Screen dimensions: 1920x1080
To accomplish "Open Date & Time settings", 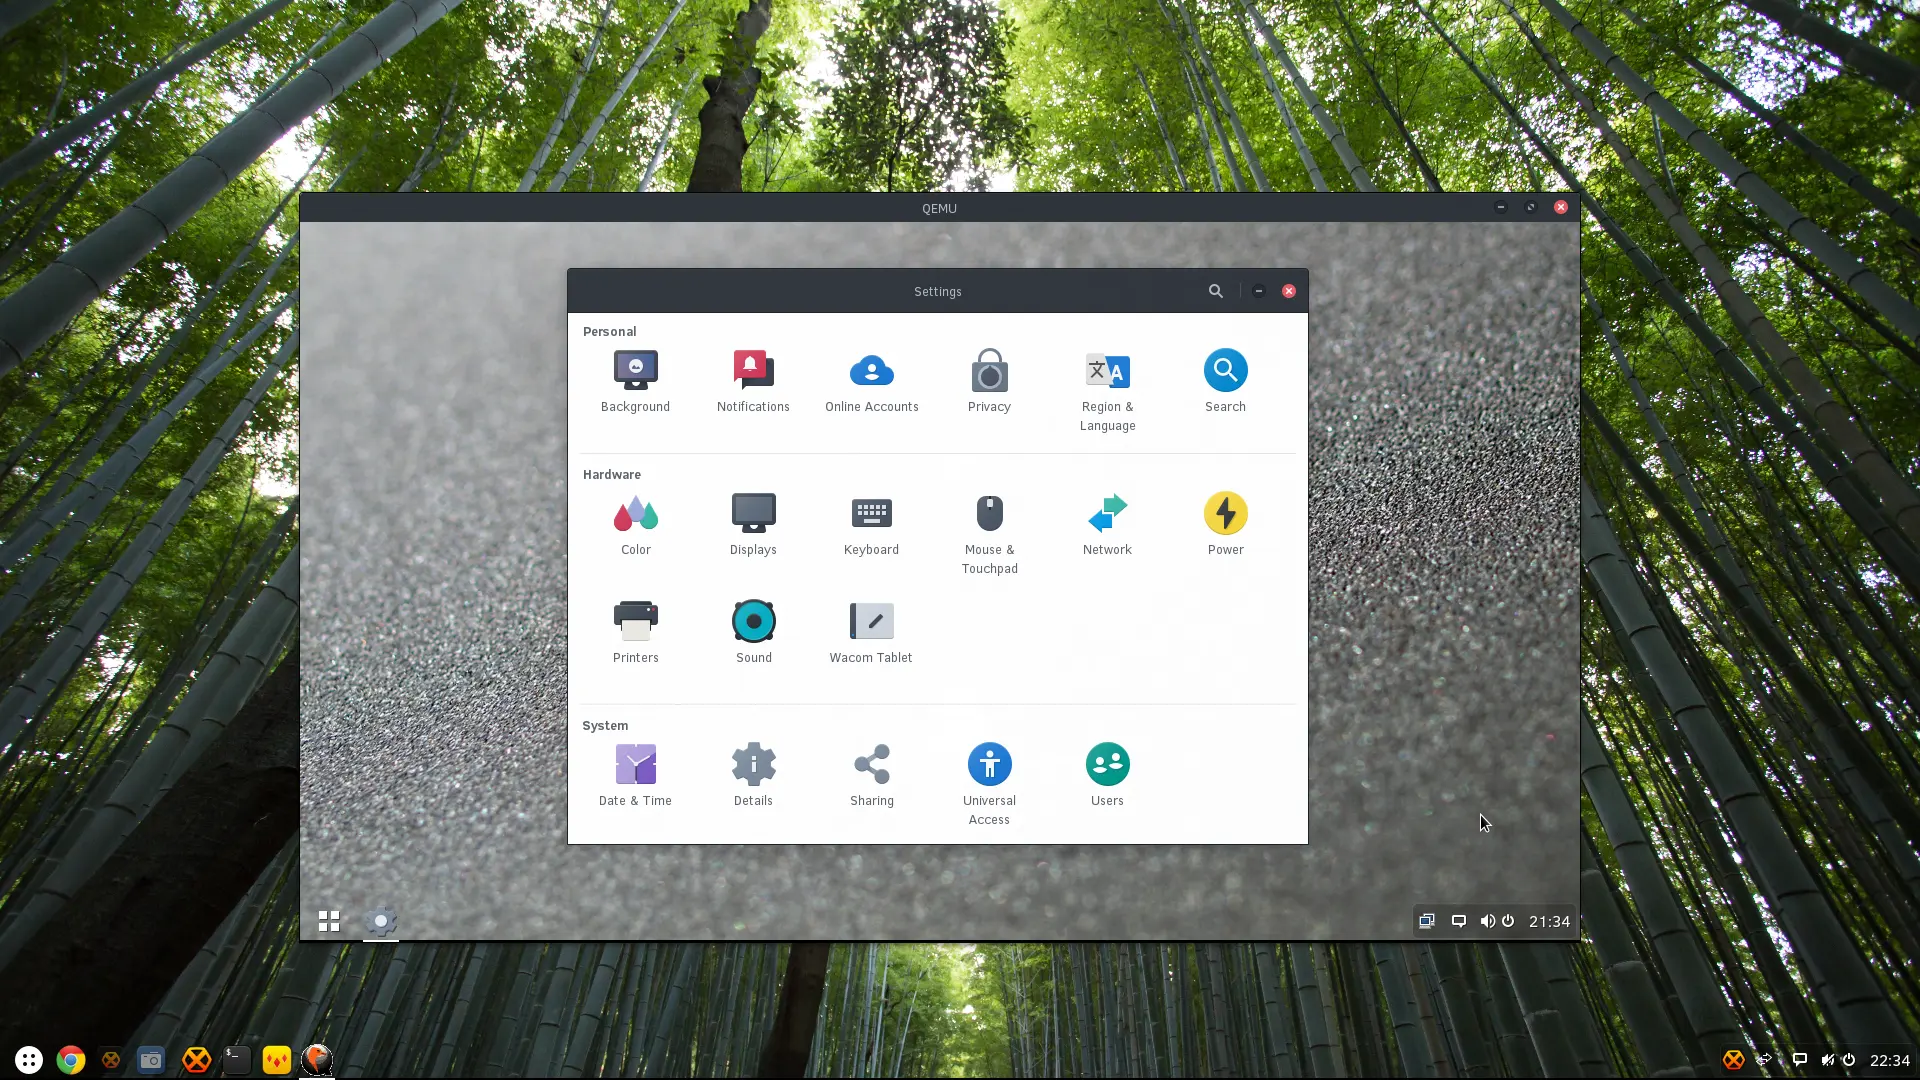I will click(x=635, y=776).
